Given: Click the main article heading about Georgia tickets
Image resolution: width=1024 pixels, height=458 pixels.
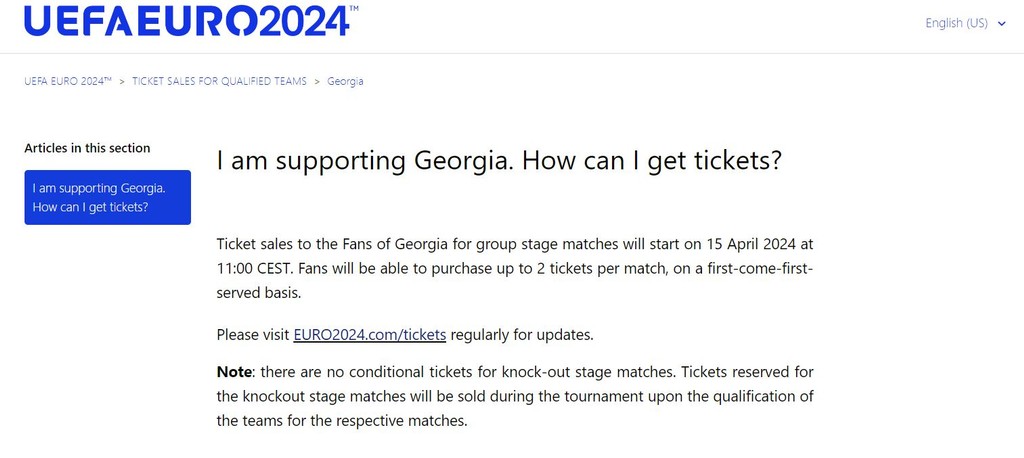Looking at the screenshot, I should click(499, 161).
